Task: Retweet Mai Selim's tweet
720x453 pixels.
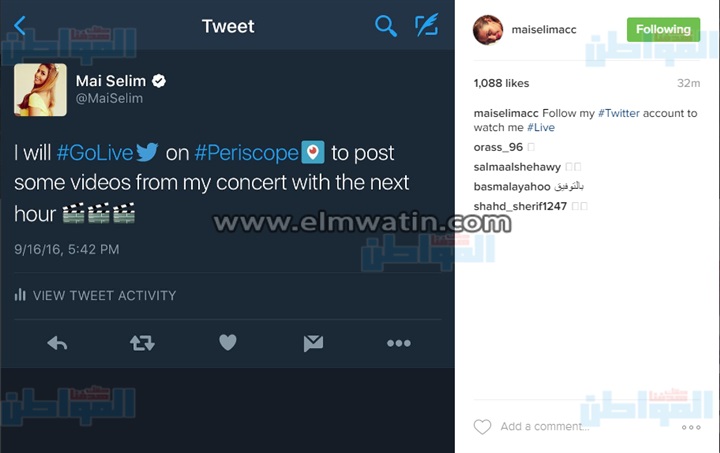Action: [x=142, y=343]
